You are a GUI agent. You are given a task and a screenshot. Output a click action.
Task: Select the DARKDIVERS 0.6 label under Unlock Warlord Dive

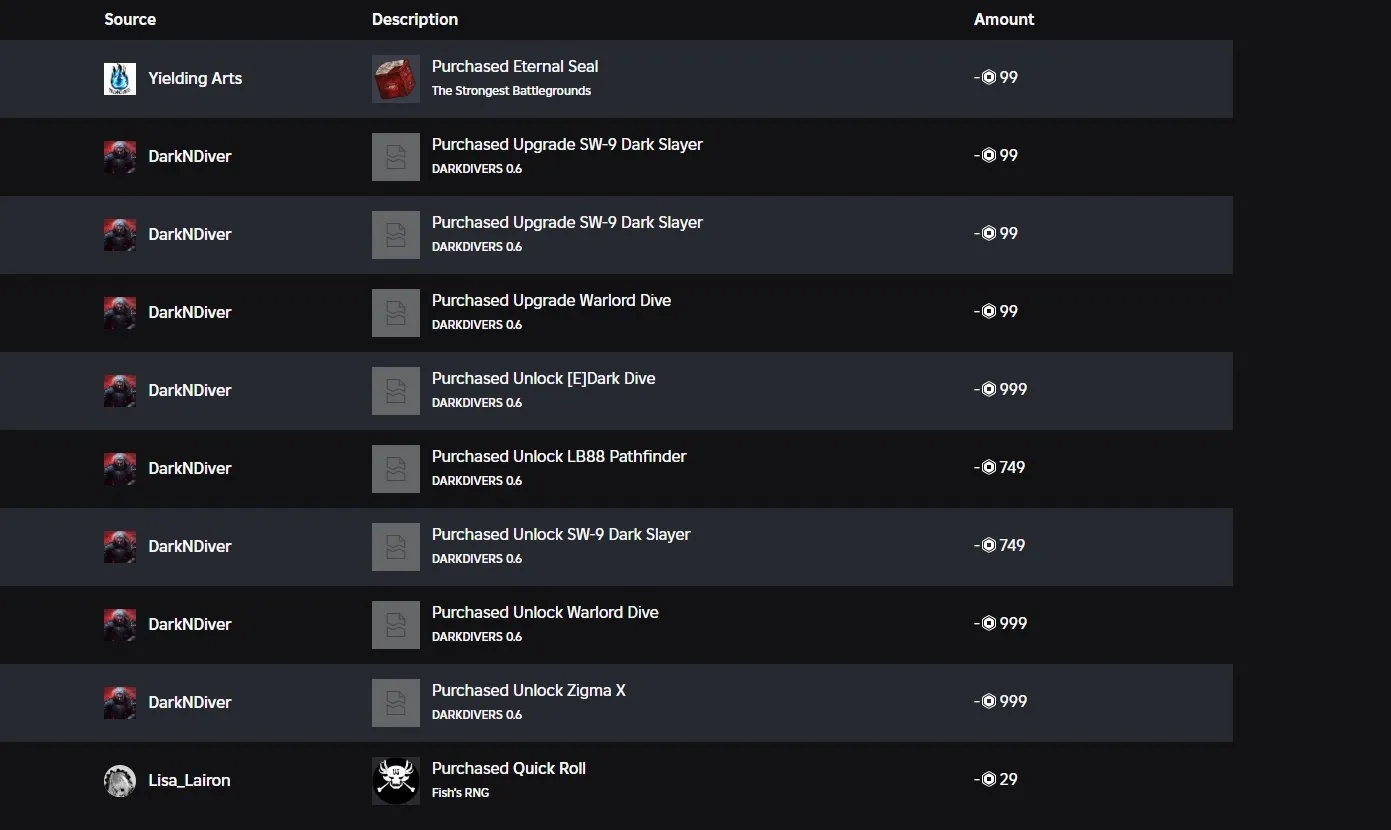point(477,636)
